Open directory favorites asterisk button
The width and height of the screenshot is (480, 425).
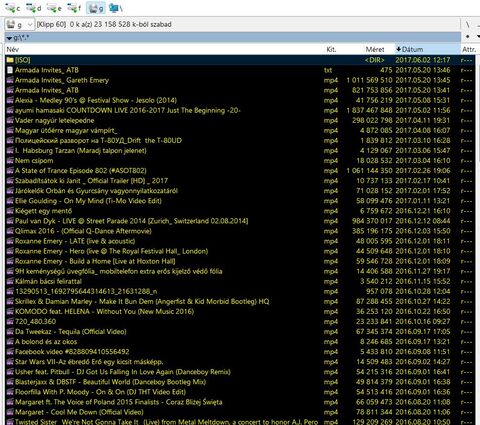(468, 37)
